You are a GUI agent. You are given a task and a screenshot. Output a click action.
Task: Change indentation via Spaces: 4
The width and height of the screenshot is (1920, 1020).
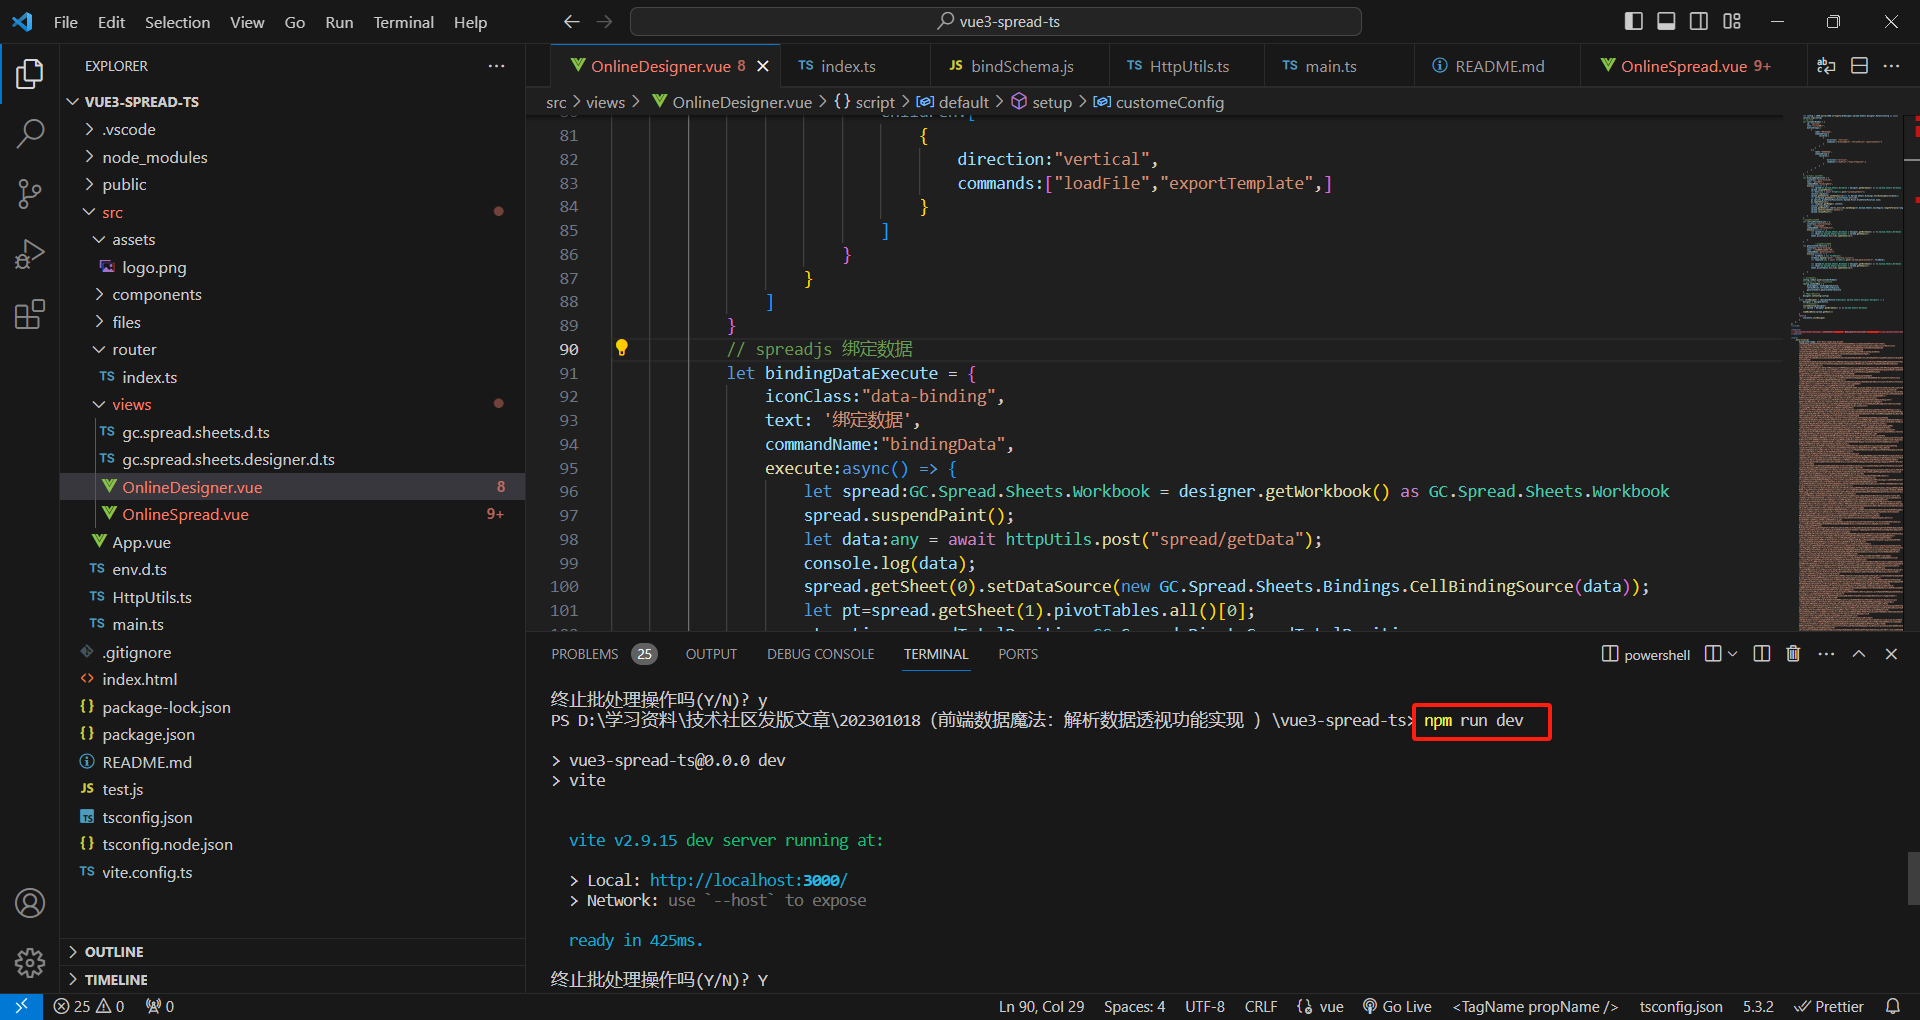pos(1134,1006)
